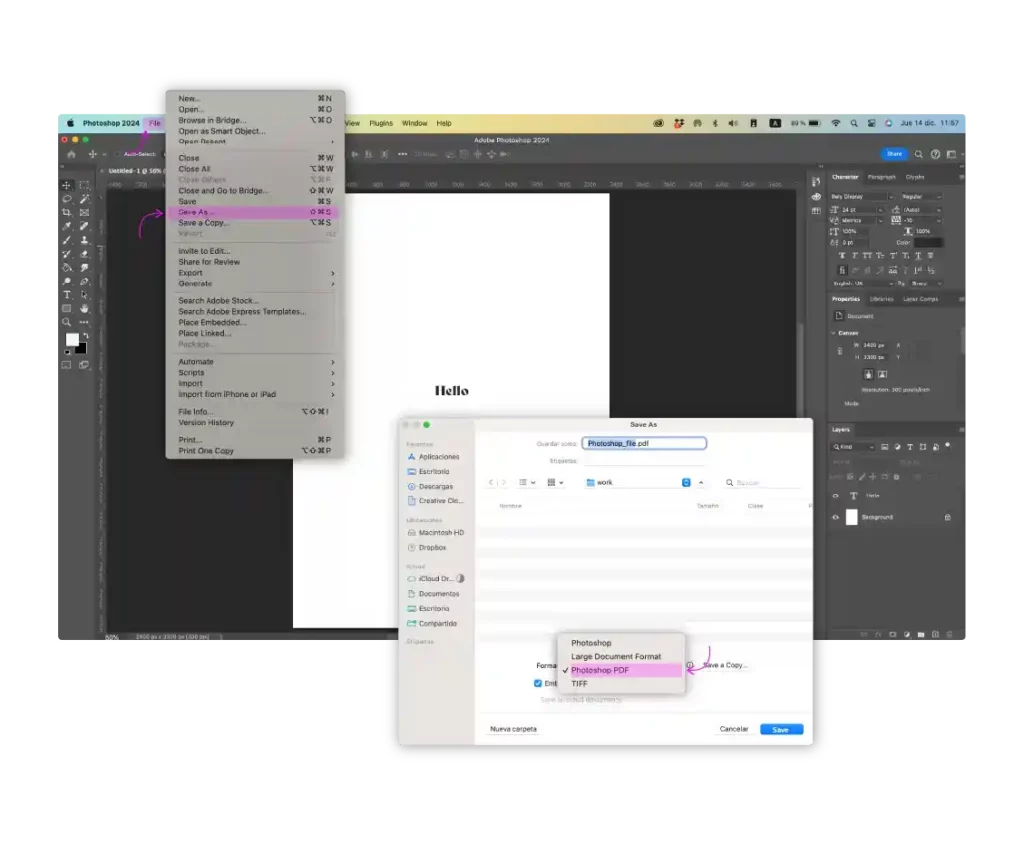Click the white foreground color swatch
This screenshot has width=1024, height=853.
(x=72, y=340)
